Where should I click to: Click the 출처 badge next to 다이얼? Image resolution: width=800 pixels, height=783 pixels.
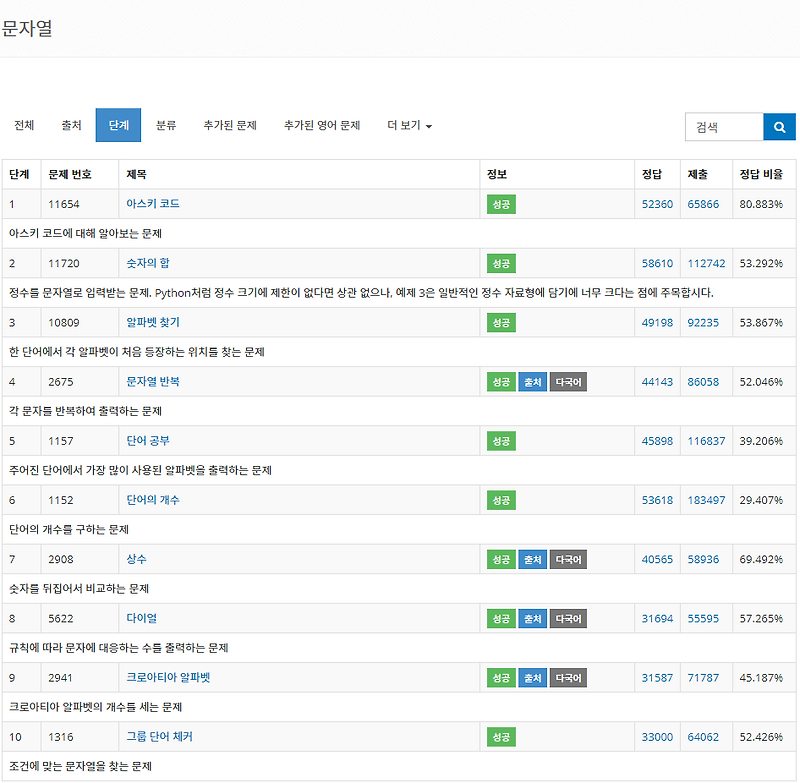pos(532,618)
